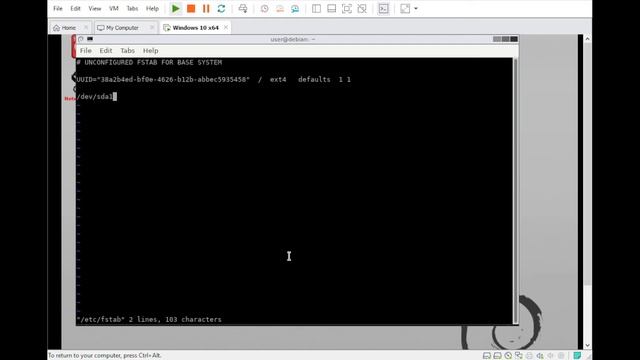The image size is (640, 360).
Task: Click the Send Ctrl+Alt+Del icon
Action: point(243,9)
